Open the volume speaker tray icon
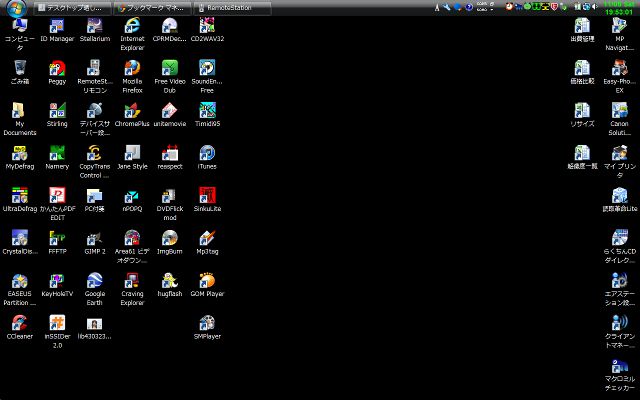The width and height of the screenshot is (640, 400). tap(594, 7)
